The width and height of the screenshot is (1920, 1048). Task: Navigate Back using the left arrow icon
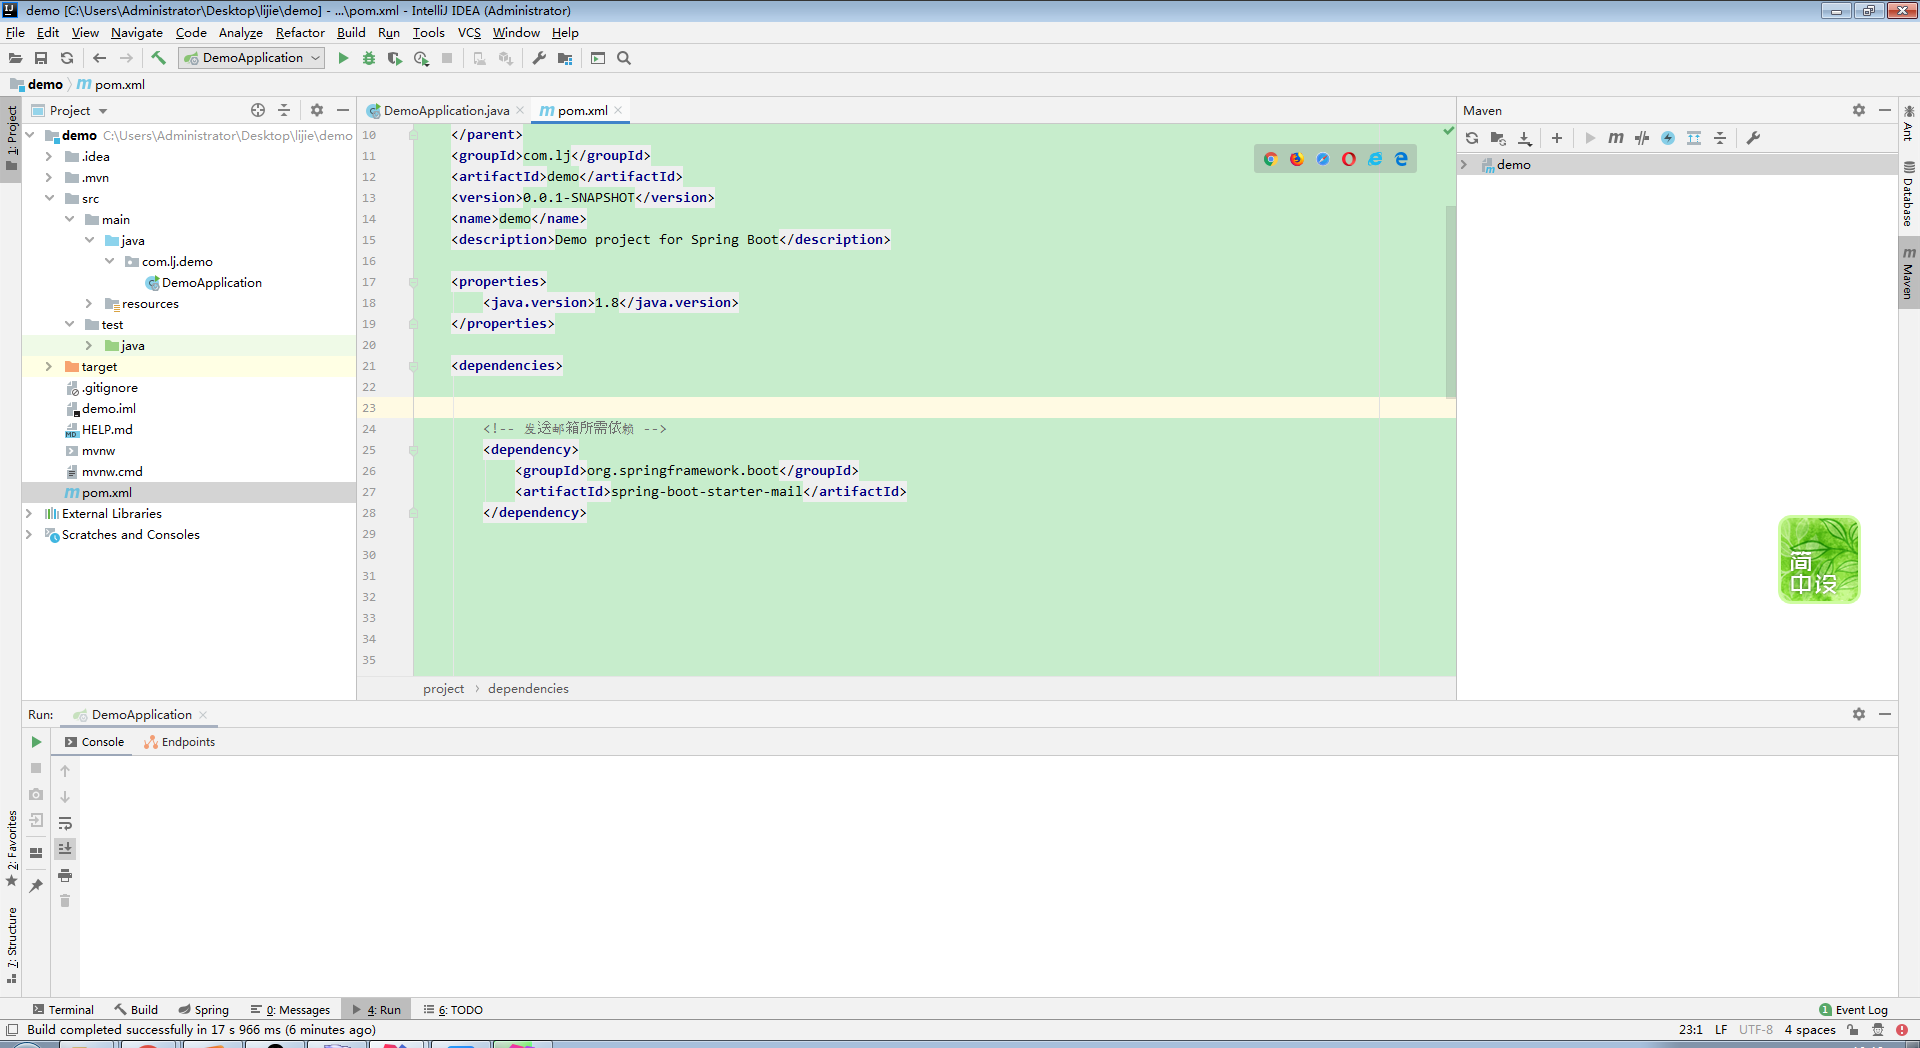pos(99,58)
